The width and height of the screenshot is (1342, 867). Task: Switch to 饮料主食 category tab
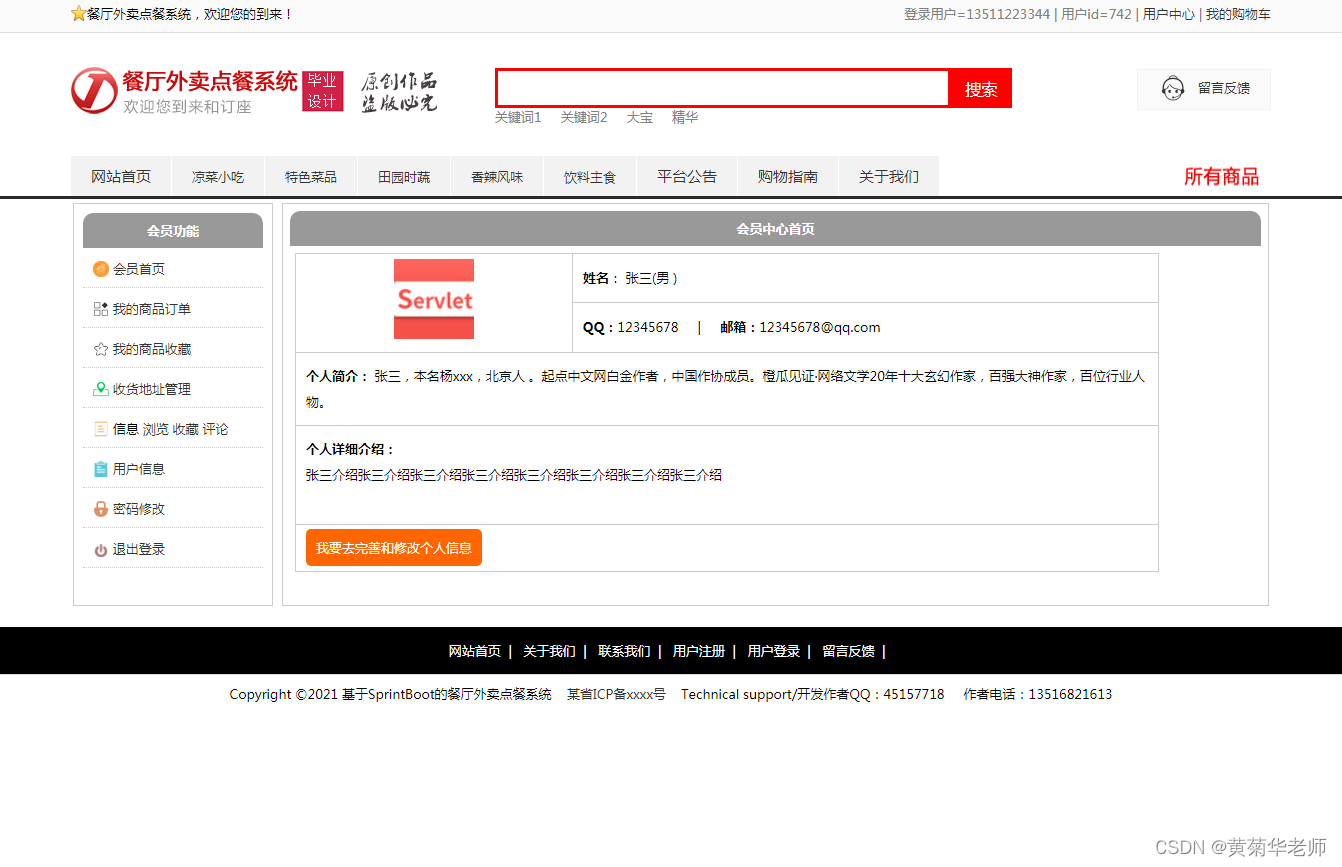[x=589, y=175]
